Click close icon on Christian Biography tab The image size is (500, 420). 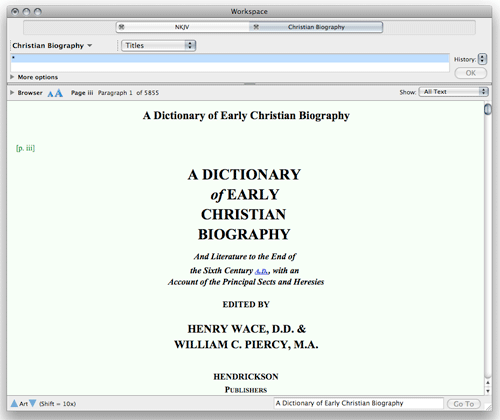256,27
